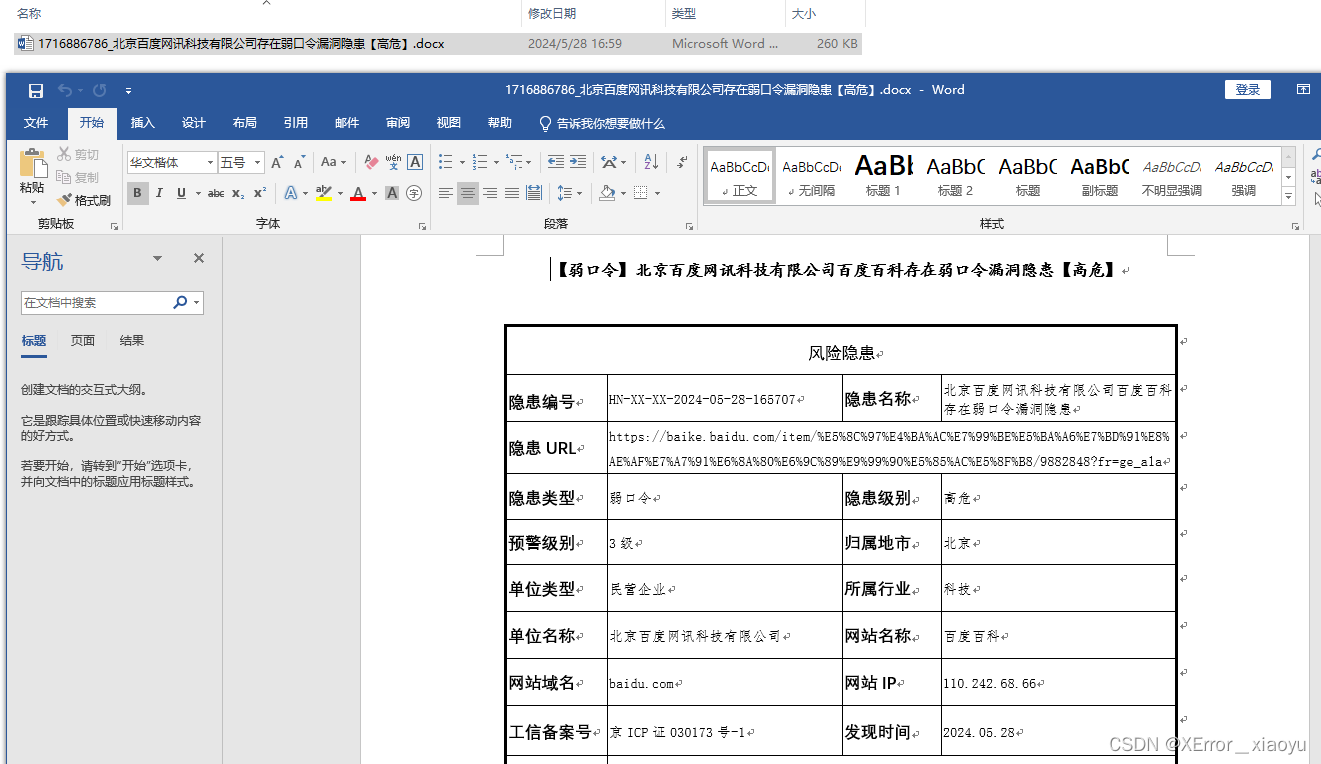Toggle center alignment

468,193
